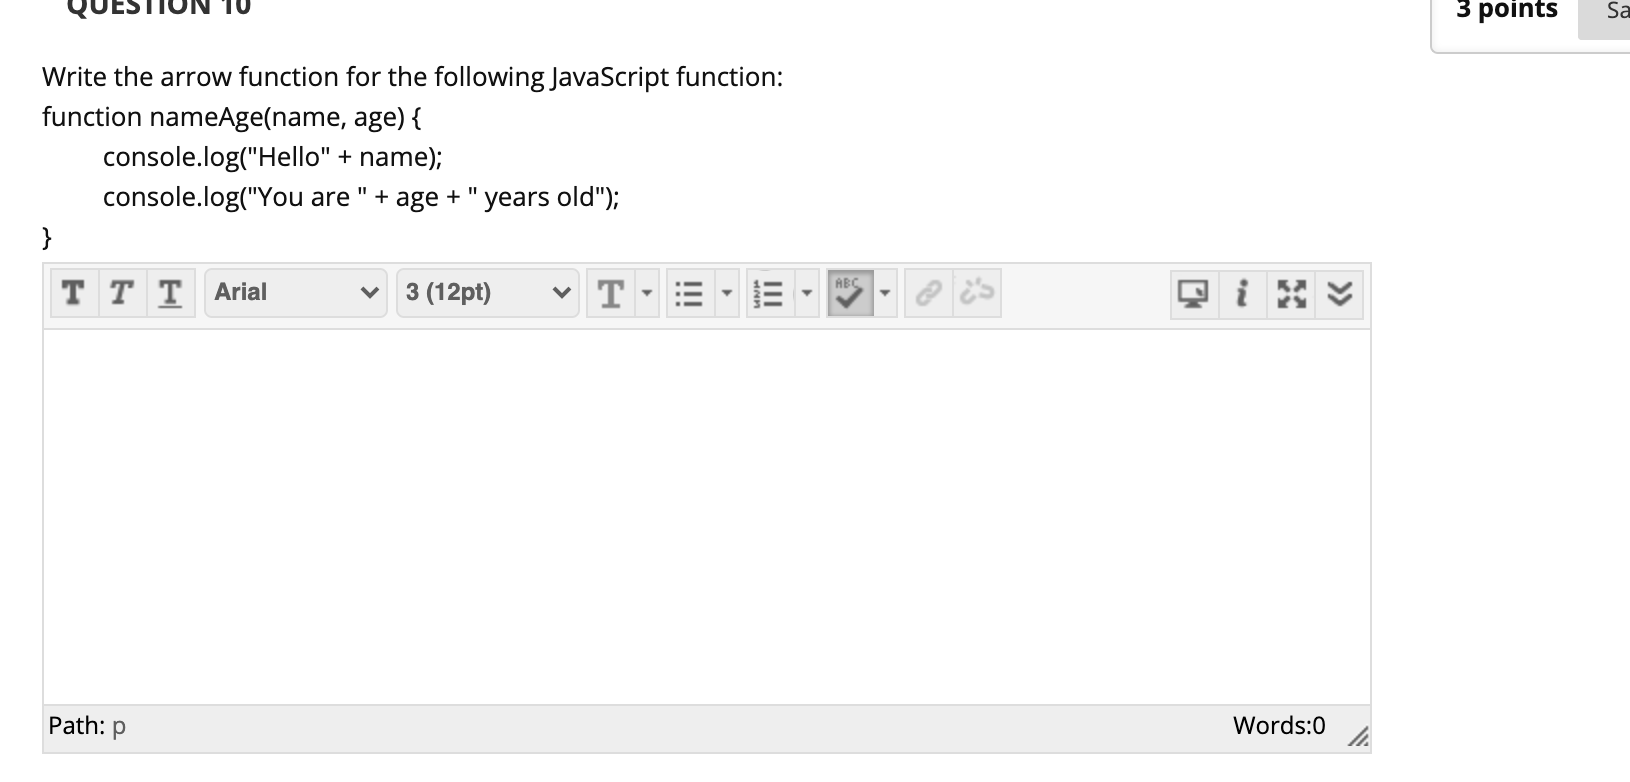1630x782 pixels.
Task: Click the 'function nameAge(name, age) {' line
Action: tap(232, 118)
